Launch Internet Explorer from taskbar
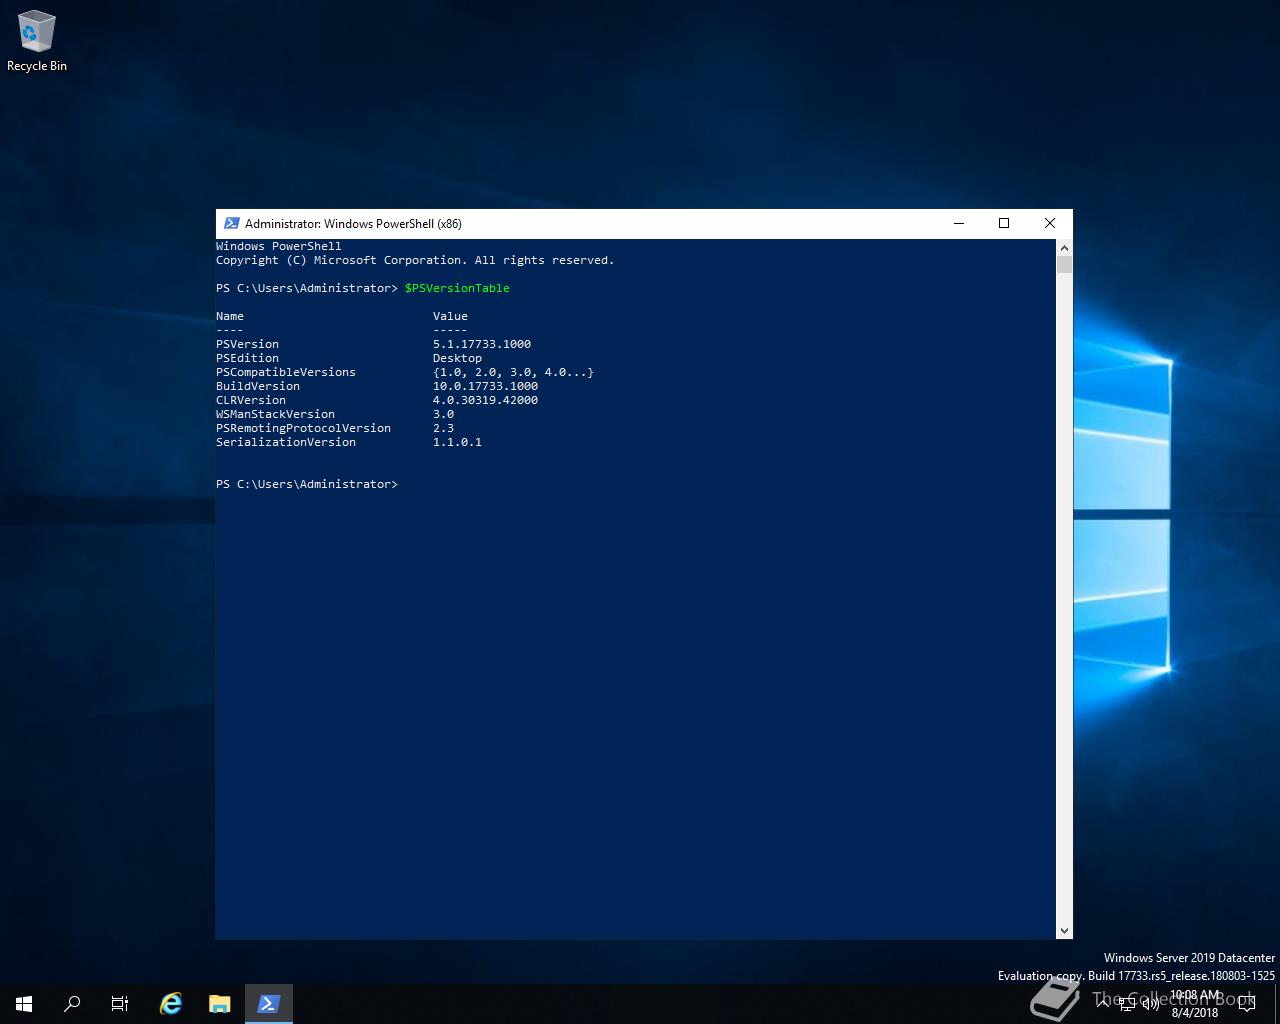 pyautogui.click(x=171, y=1003)
